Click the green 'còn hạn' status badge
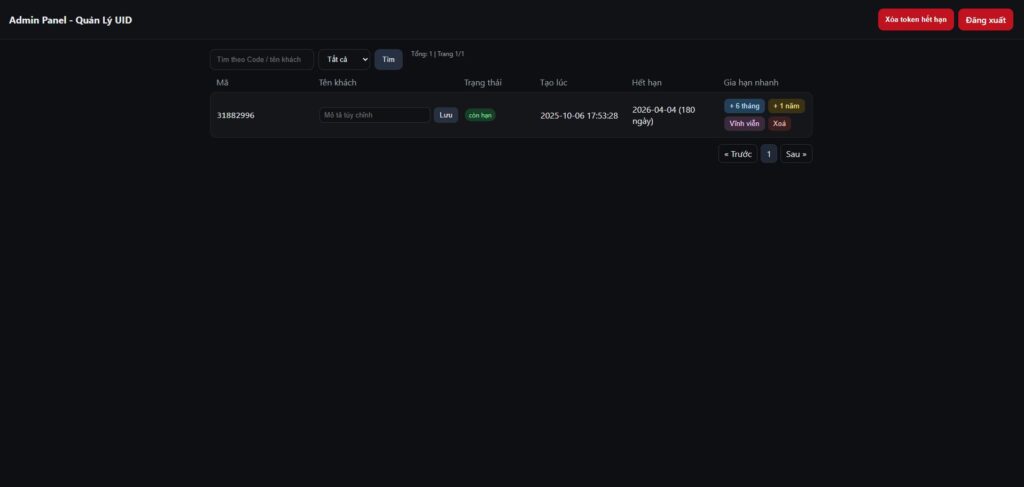The image size is (1024, 487). point(480,115)
